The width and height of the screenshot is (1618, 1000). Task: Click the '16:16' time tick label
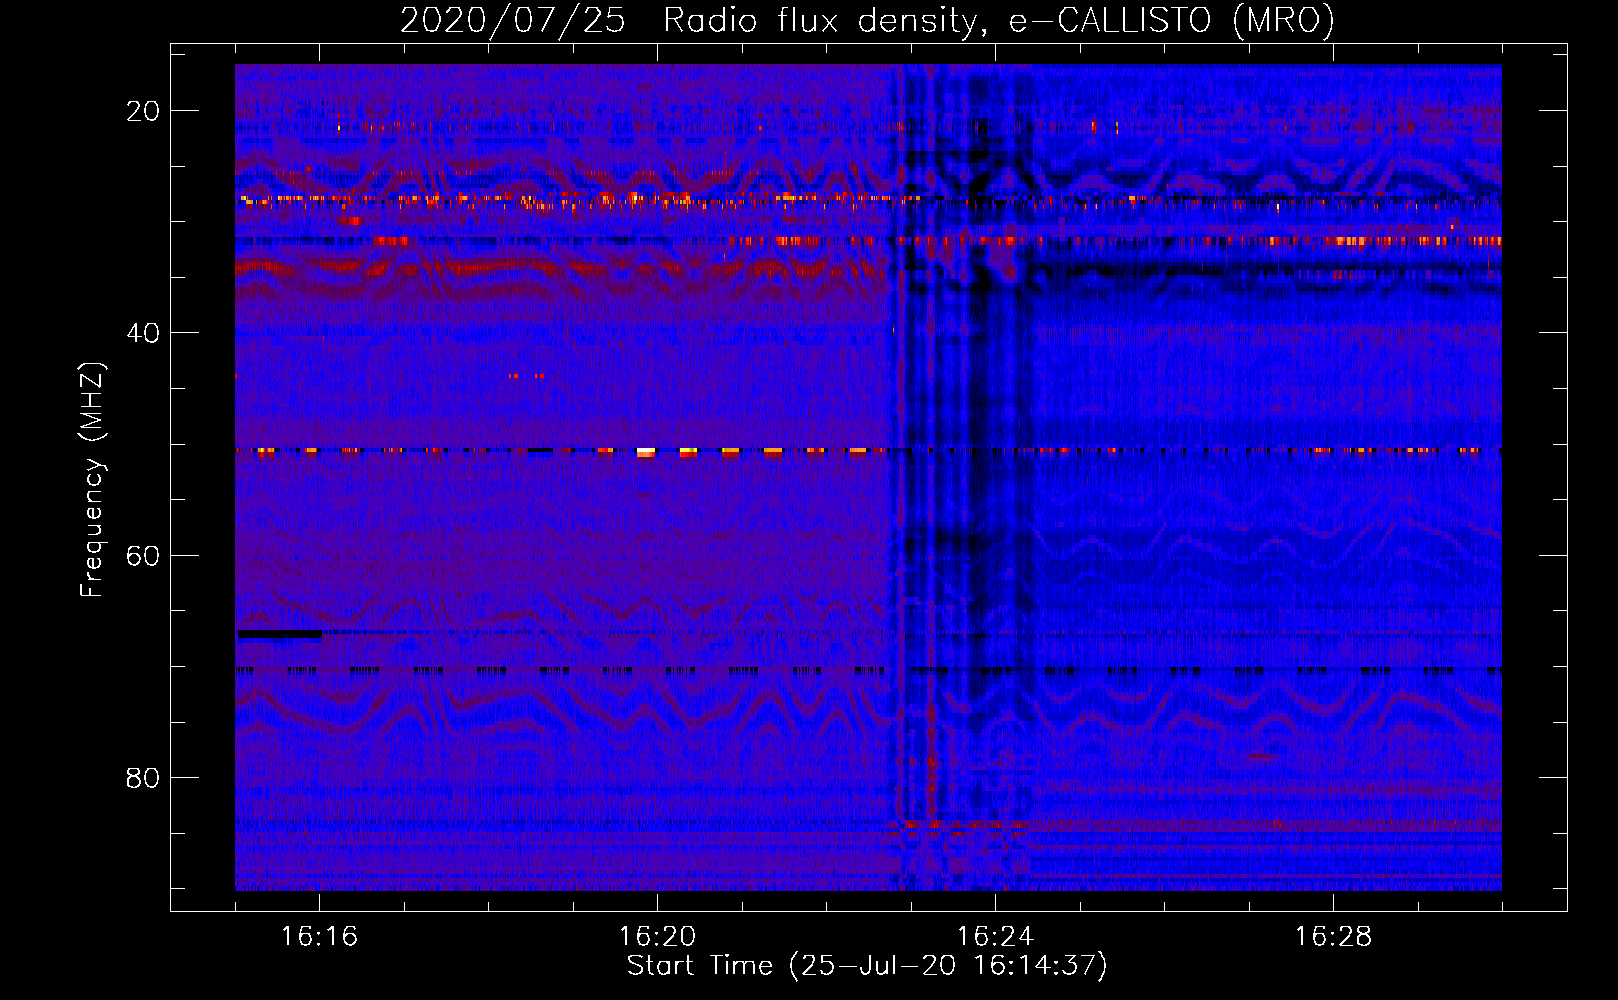[x=319, y=936]
